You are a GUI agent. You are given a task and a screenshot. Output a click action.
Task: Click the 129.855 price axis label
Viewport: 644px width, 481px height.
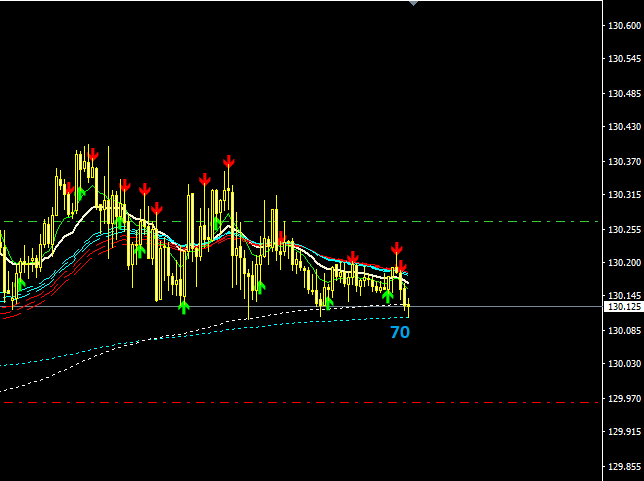coord(624,467)
